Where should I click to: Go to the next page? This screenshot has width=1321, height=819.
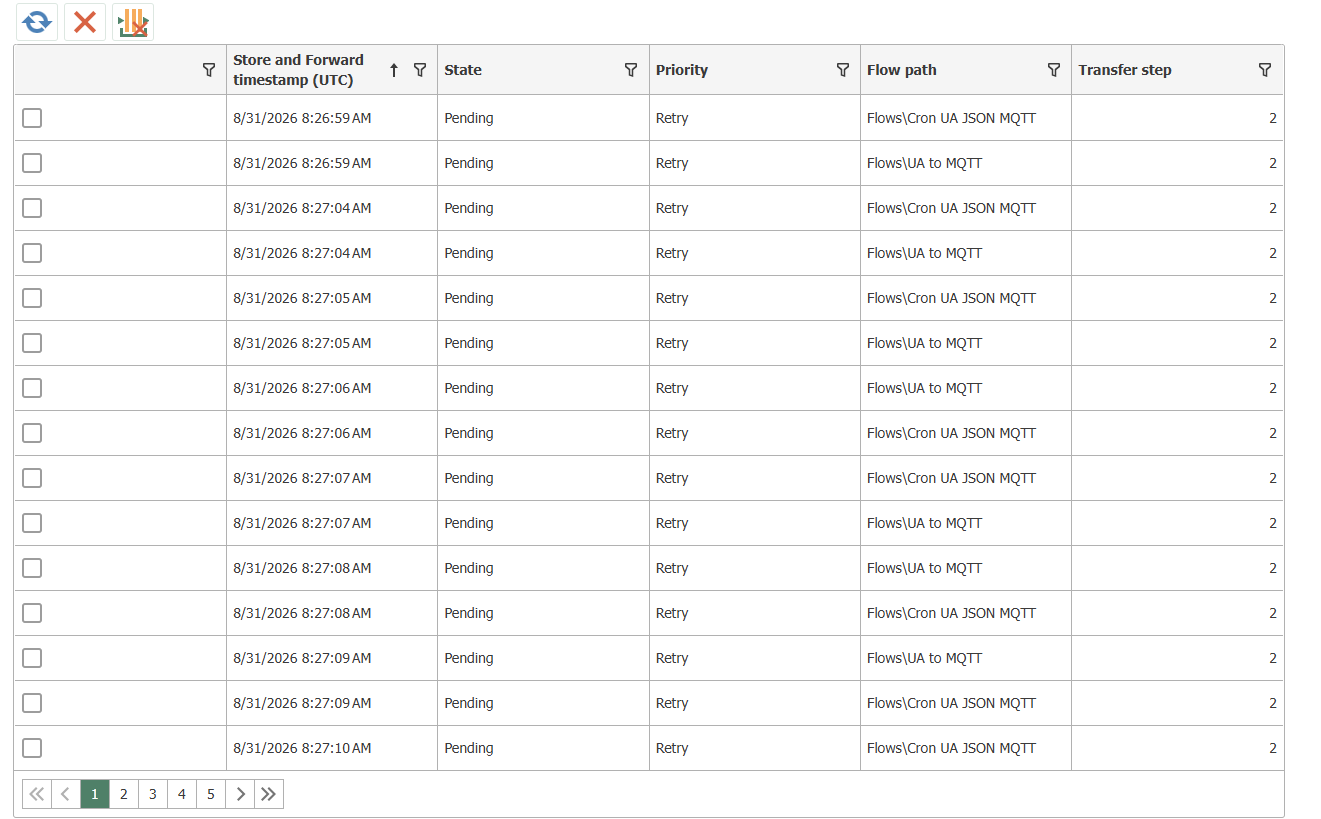click(240, 794)
